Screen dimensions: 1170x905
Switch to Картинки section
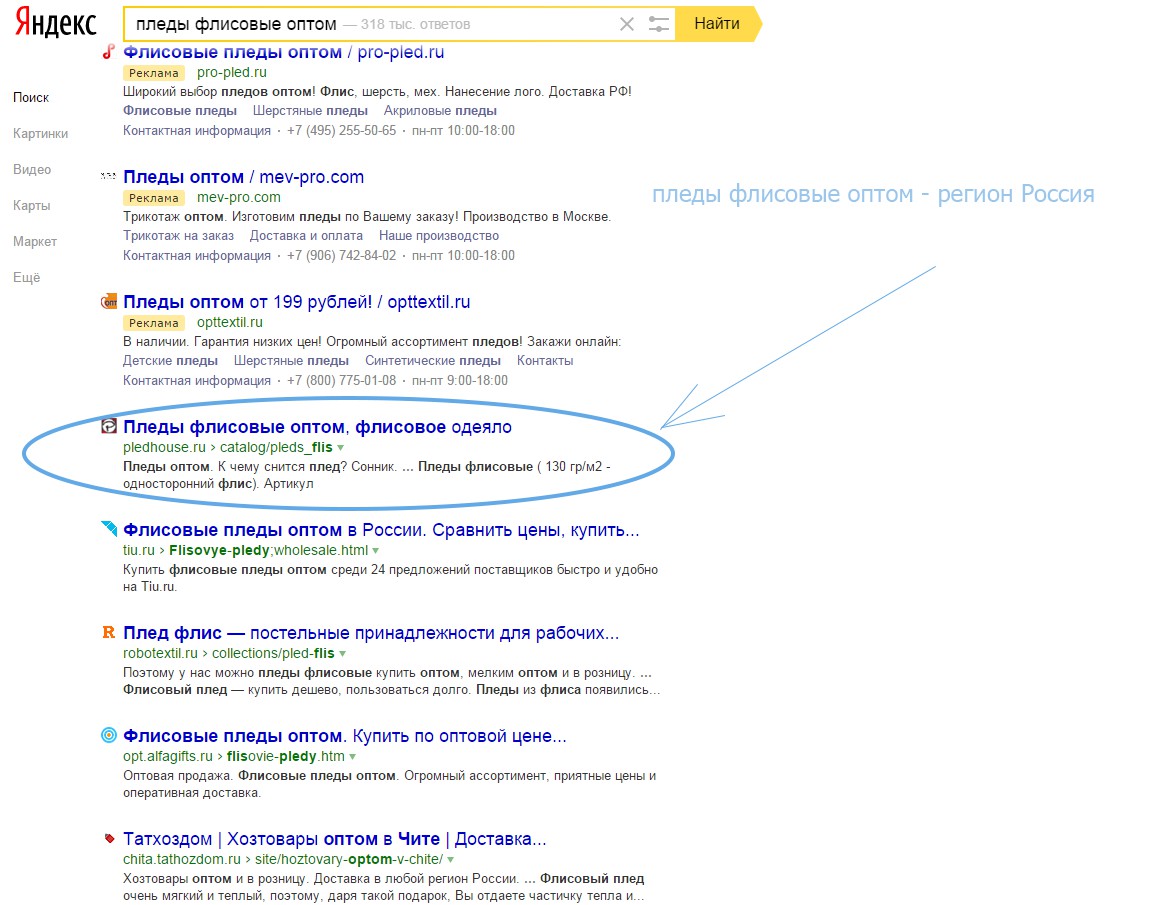coord(40,134)
